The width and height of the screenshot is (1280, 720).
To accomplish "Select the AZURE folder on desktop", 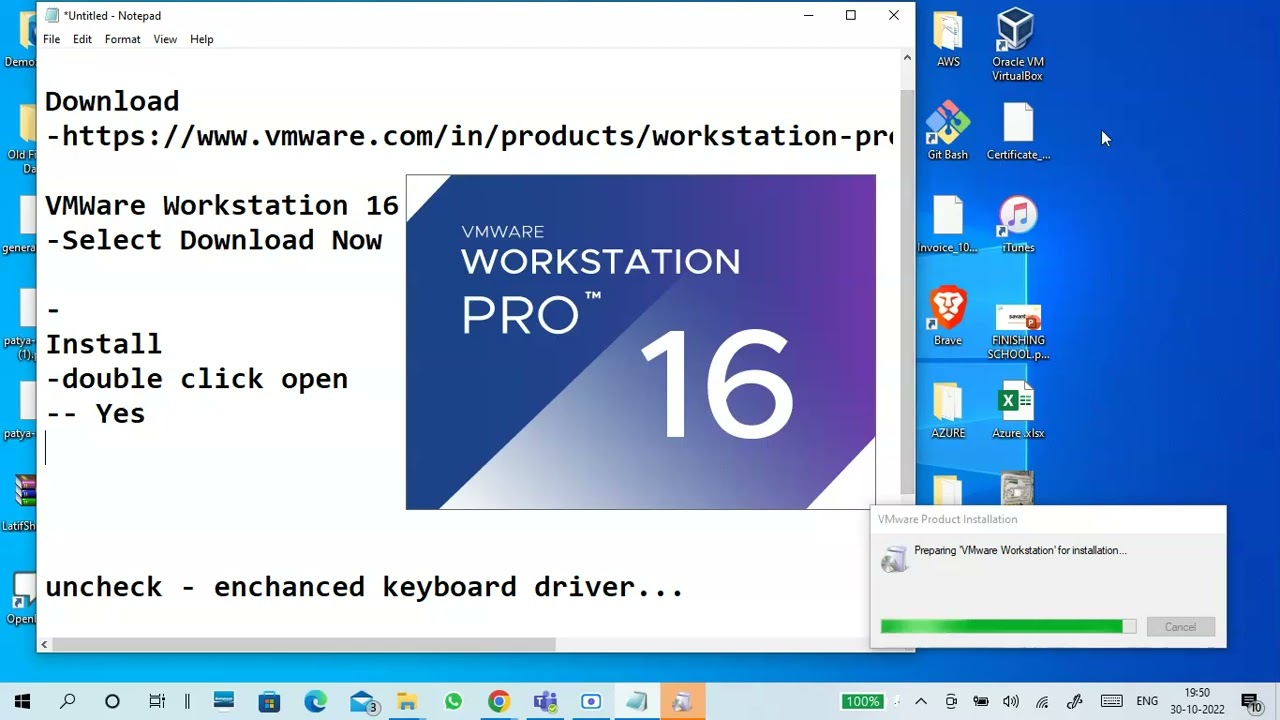I will coord(948,410).
